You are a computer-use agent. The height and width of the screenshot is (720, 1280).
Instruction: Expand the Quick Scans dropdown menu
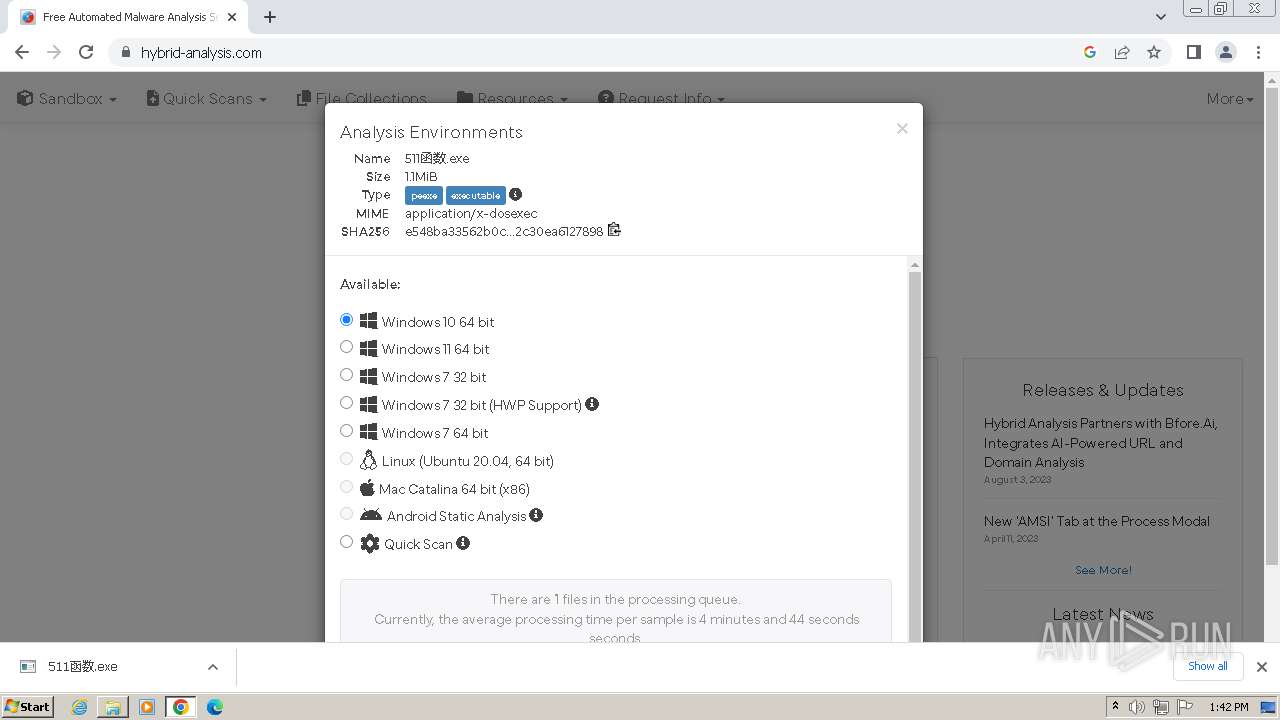[207, 98]
